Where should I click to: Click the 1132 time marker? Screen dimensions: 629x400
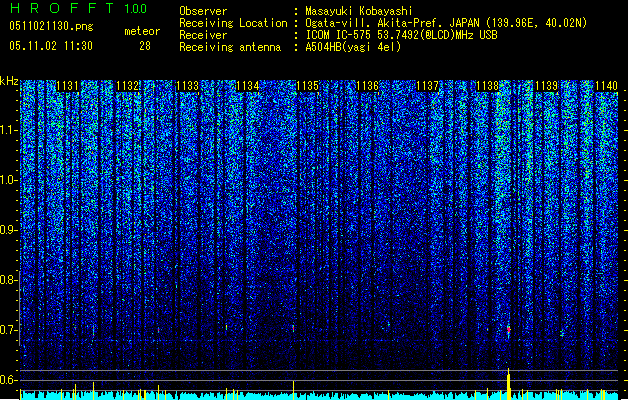click(127, 86)
